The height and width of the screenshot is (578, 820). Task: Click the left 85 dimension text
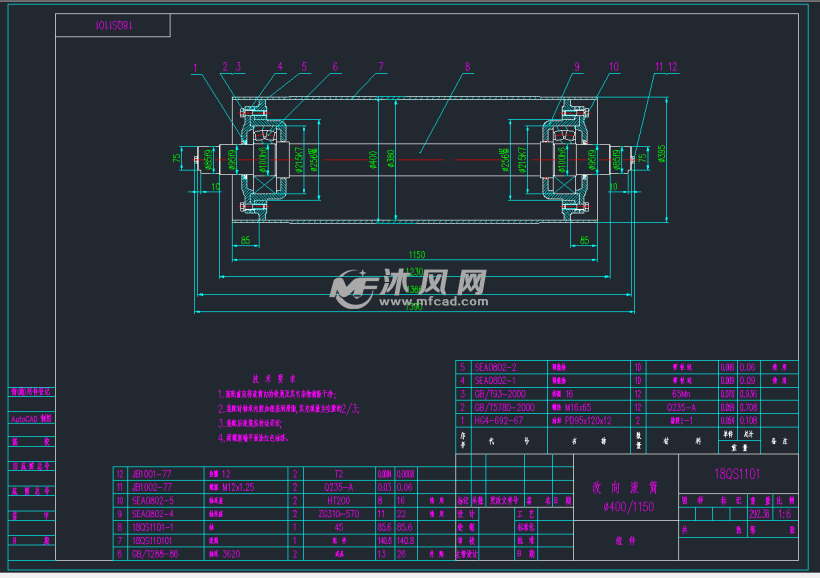tap(245, 239)
